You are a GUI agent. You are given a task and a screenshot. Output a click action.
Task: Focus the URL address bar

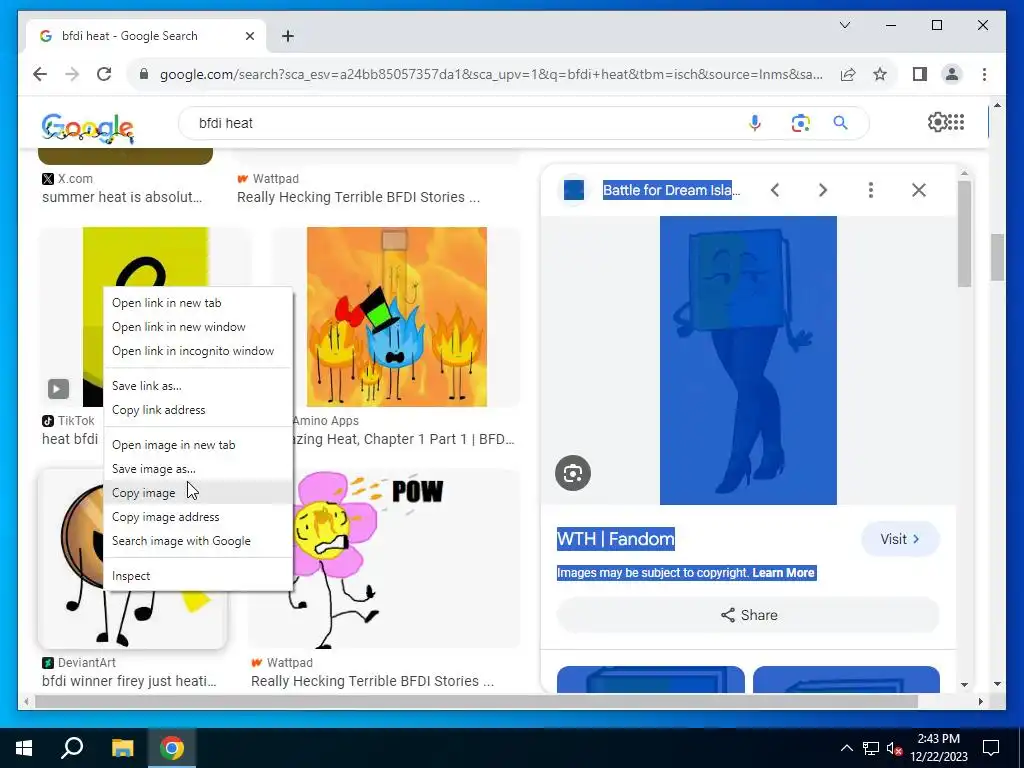click(x=491, y=74)
